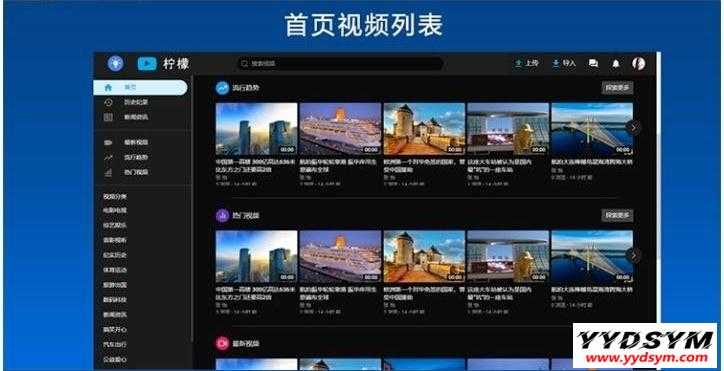Click explore more button for 热门视频 section
This screenshot has height=371, width=724.
pos(617,215)
